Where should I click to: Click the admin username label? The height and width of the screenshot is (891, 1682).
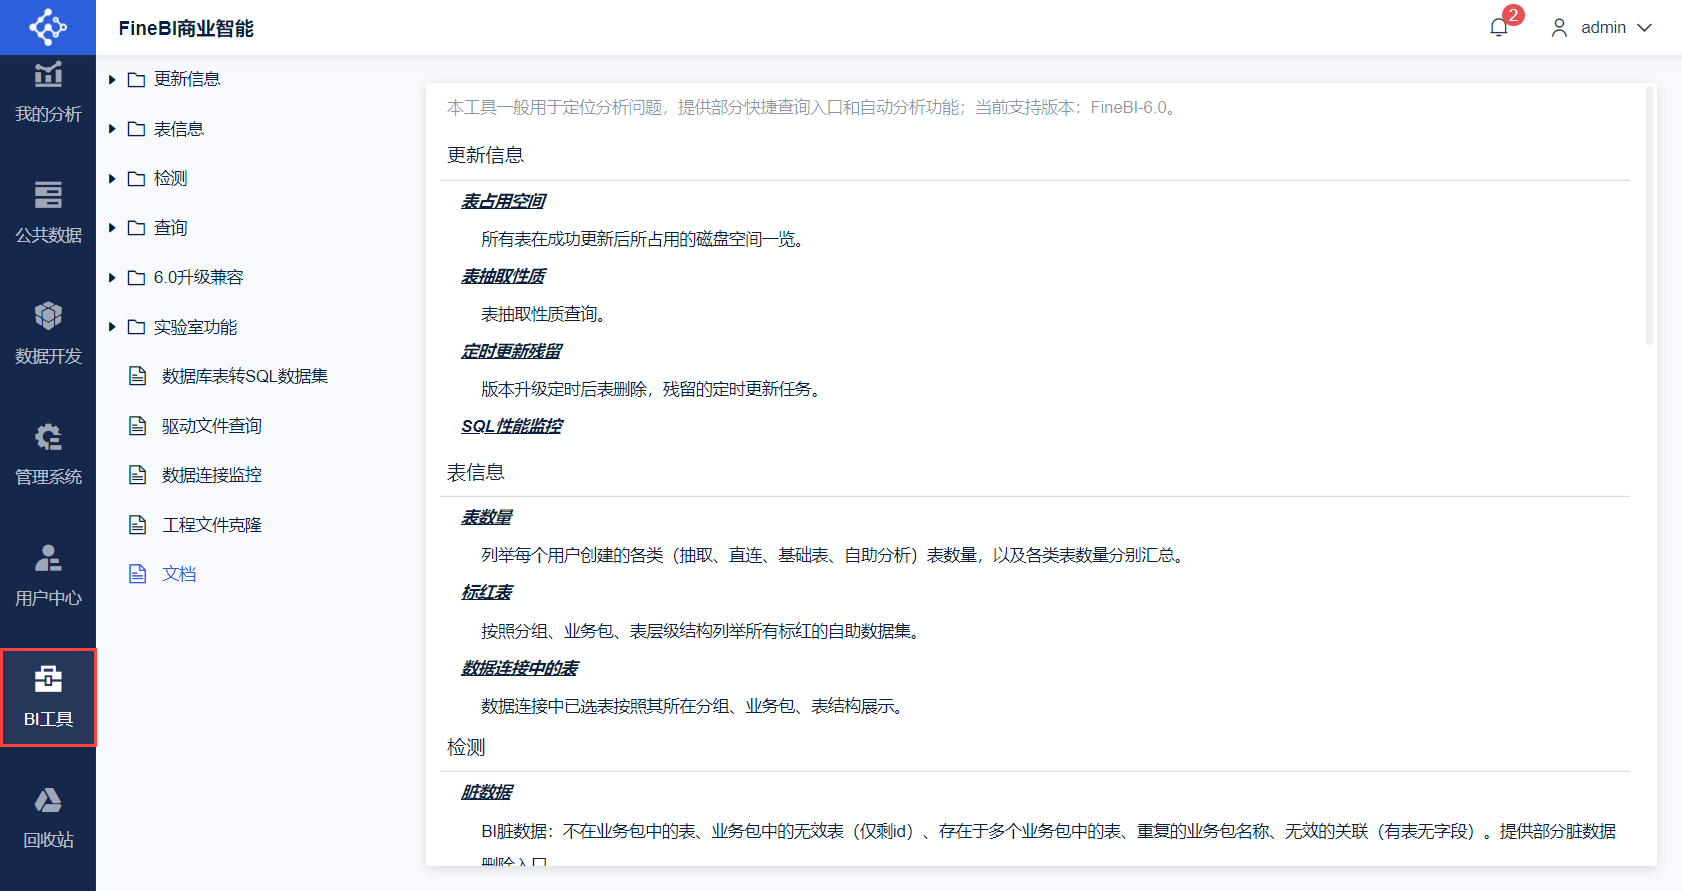pos(1603,28)
